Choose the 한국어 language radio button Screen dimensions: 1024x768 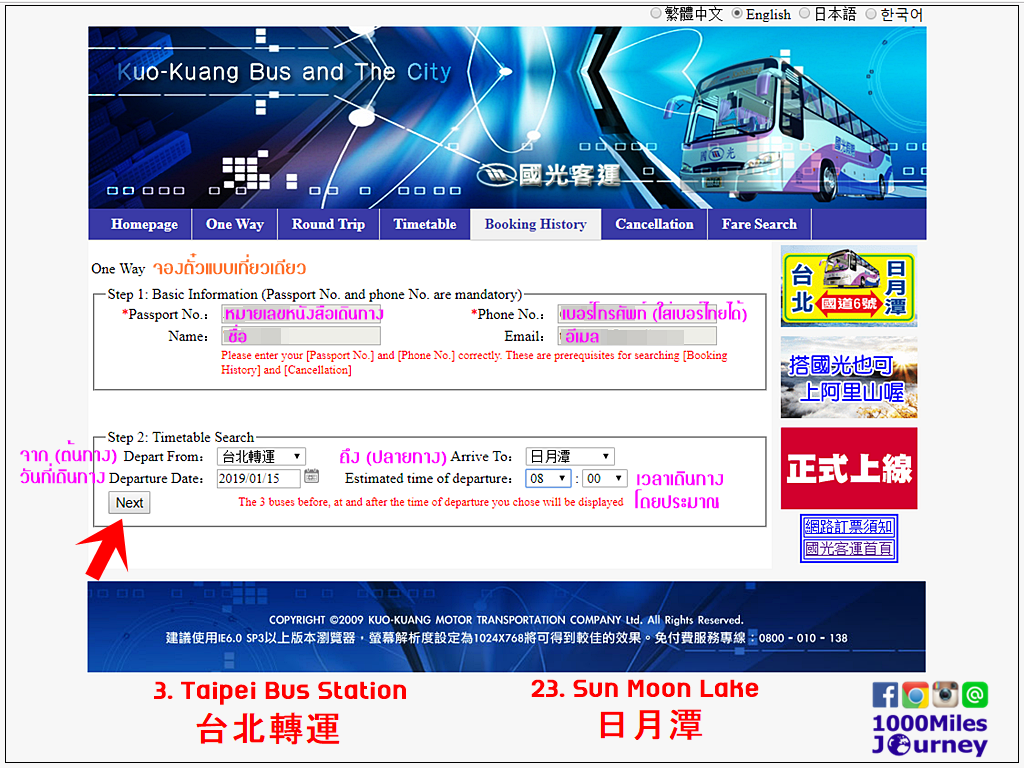[x=871, y=13]
